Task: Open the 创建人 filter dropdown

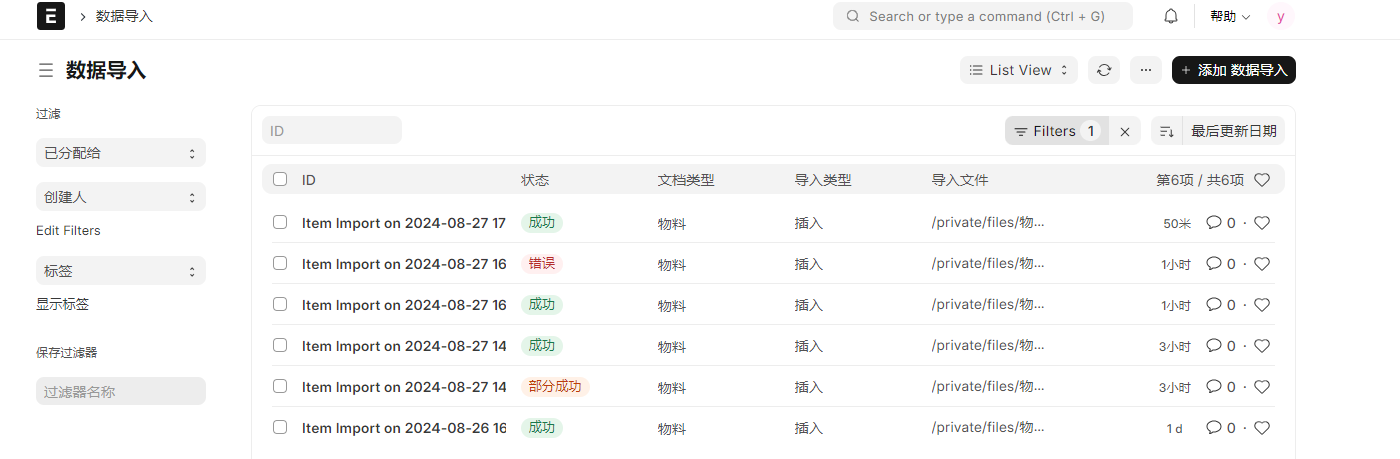Action: (x=120, y=197)
